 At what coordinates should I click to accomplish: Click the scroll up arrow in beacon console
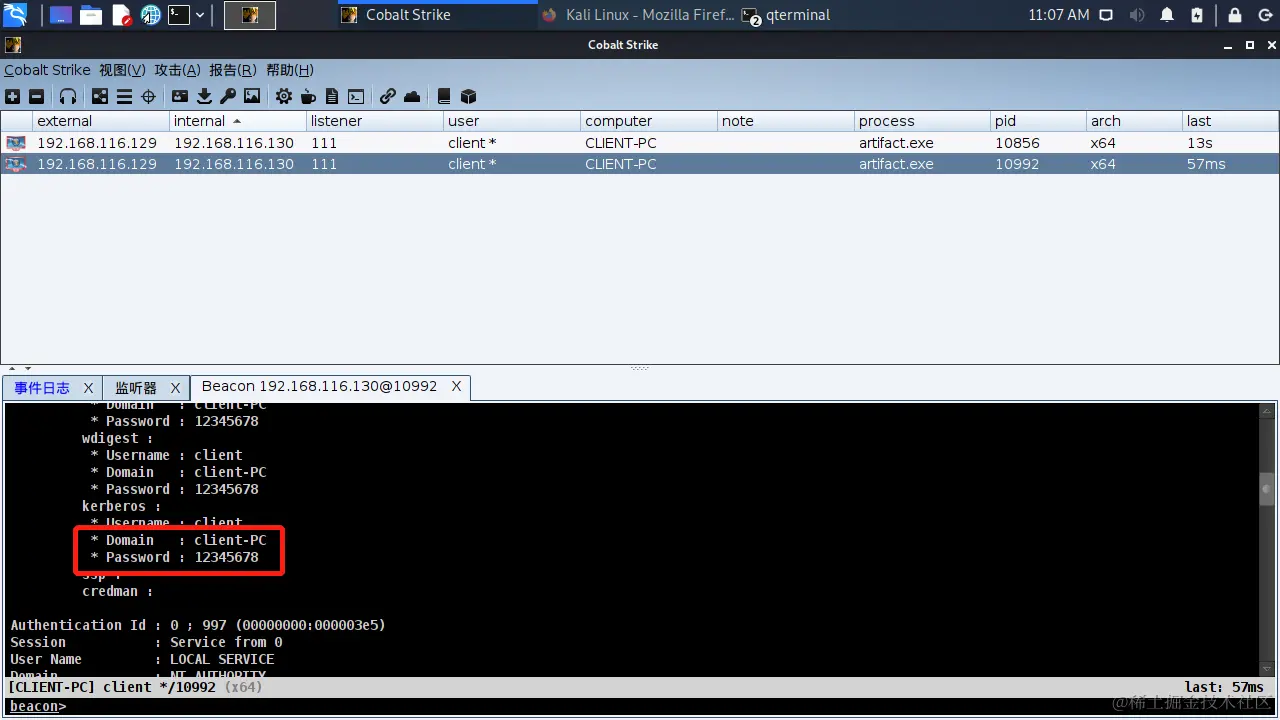point(1267,411)
